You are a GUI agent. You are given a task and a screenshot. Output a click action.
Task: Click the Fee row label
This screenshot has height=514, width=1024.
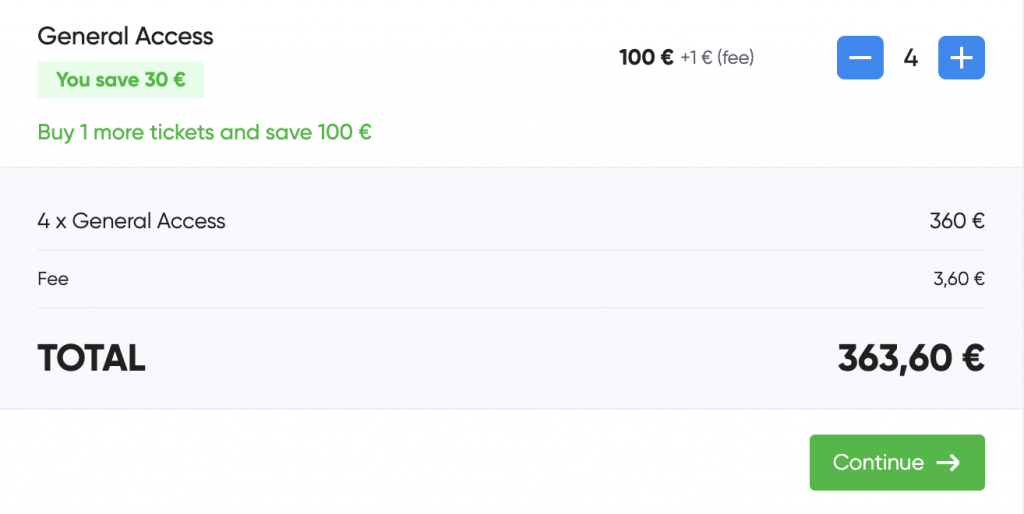[53, 279]
